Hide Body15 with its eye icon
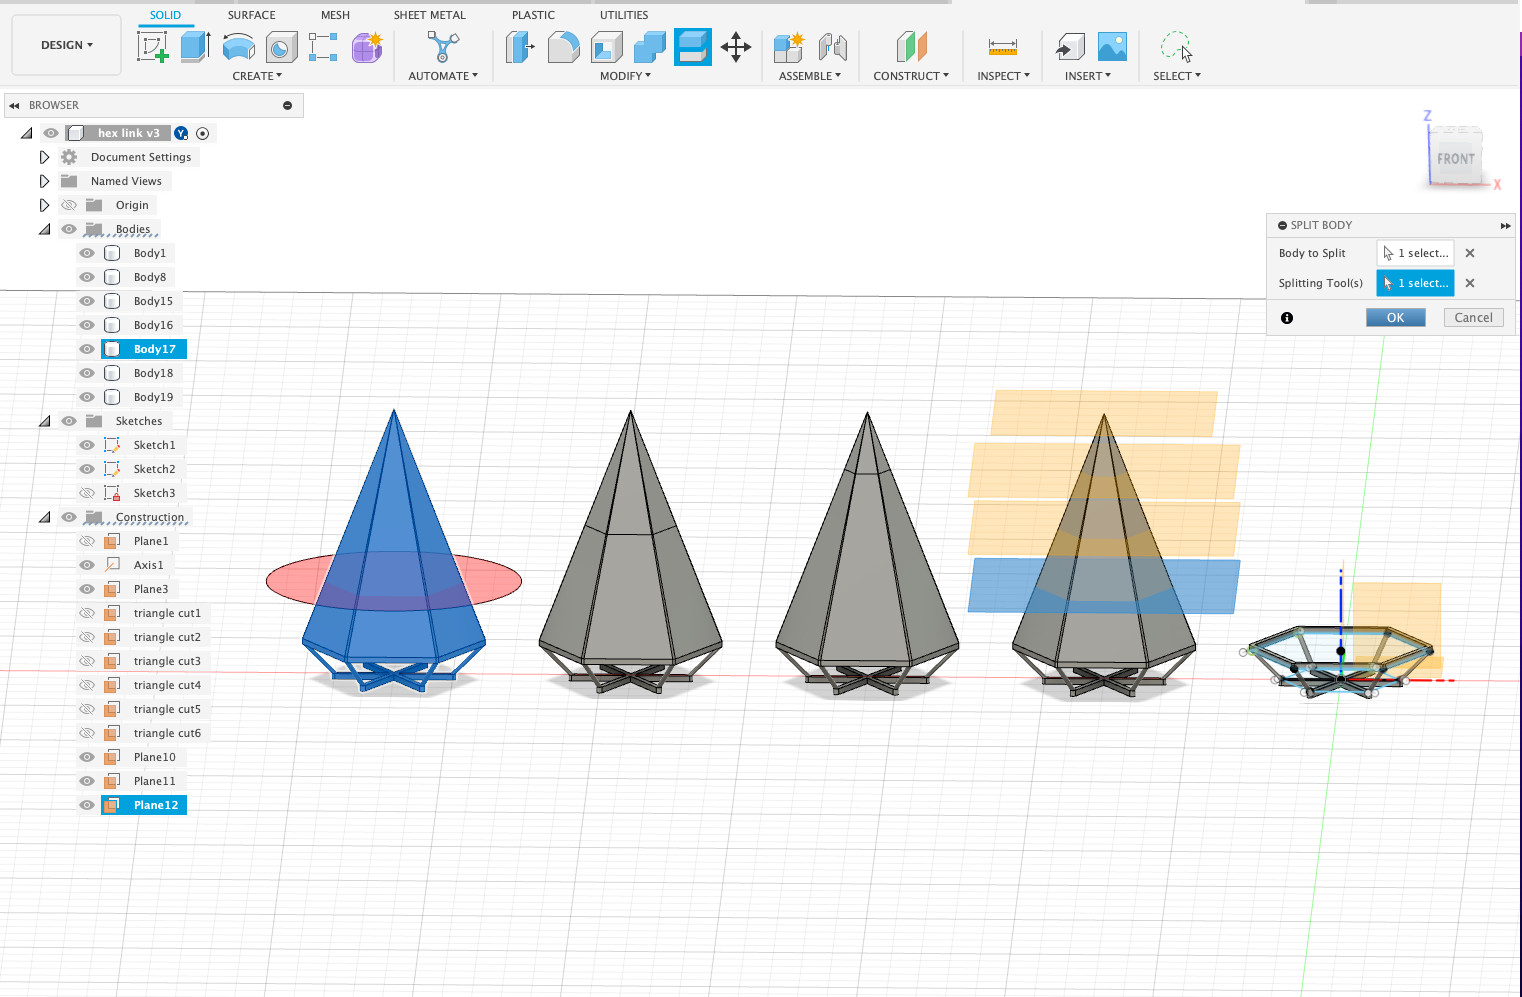This screenshot has width=1522, height=997. pos(87,301)
